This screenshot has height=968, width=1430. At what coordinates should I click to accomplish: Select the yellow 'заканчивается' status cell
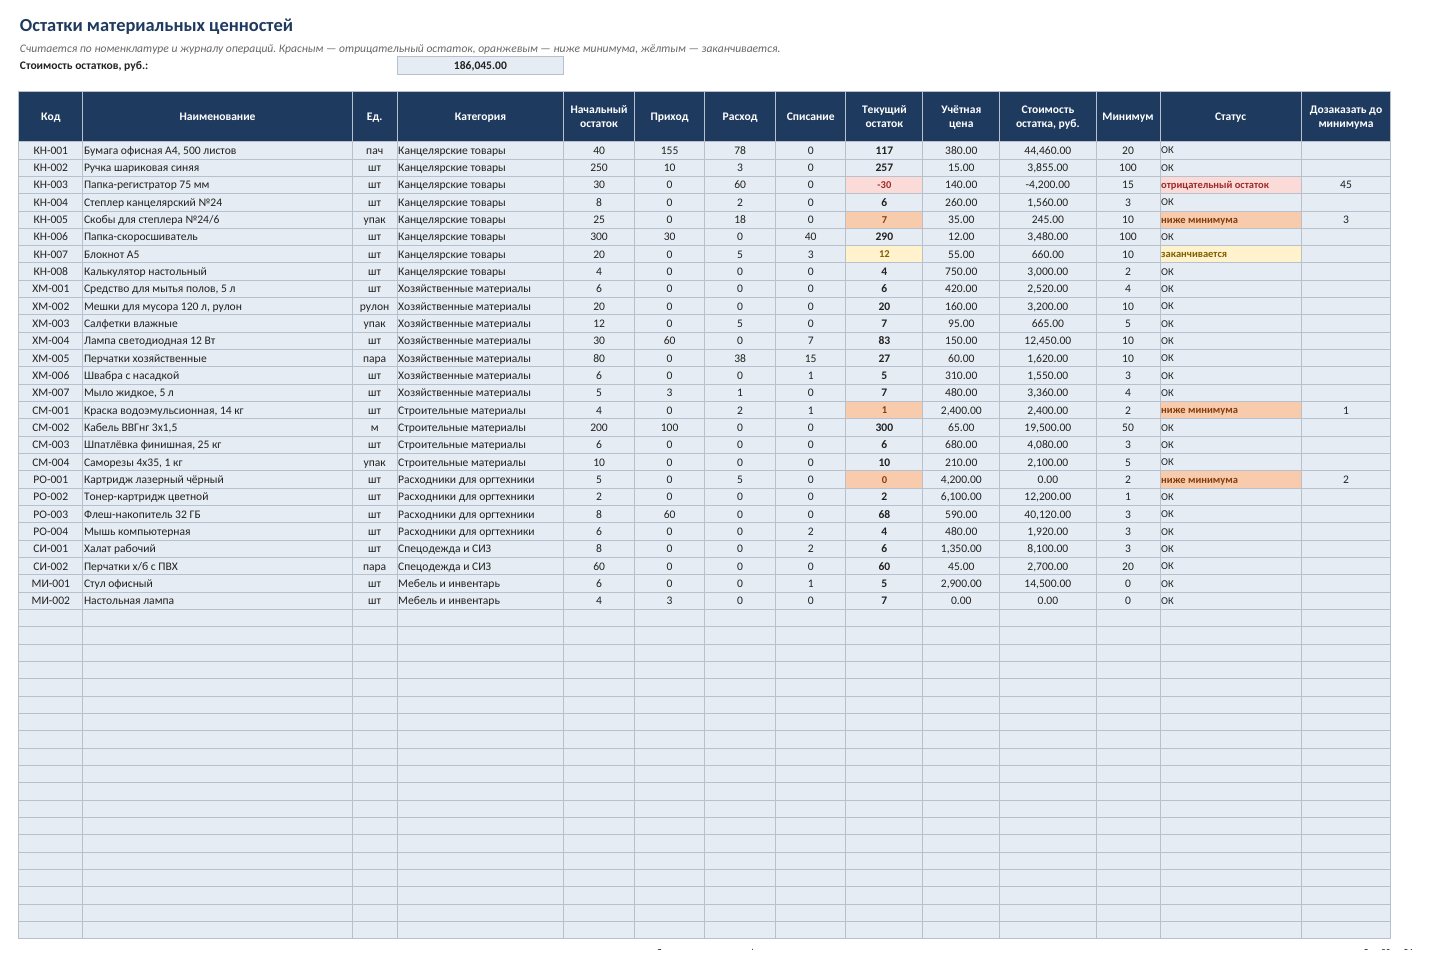(1230, 254)
